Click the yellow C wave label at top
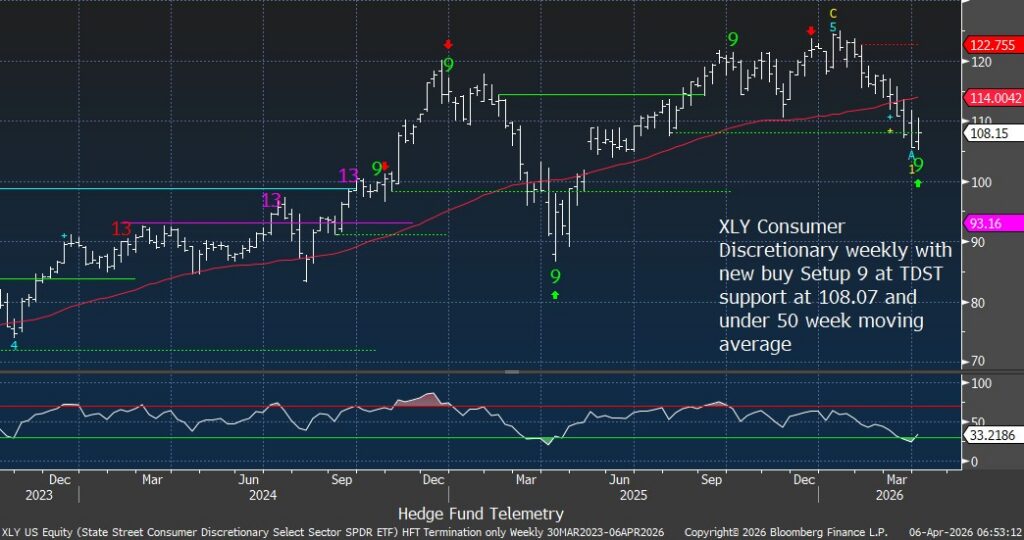 [x=832, y=13]
